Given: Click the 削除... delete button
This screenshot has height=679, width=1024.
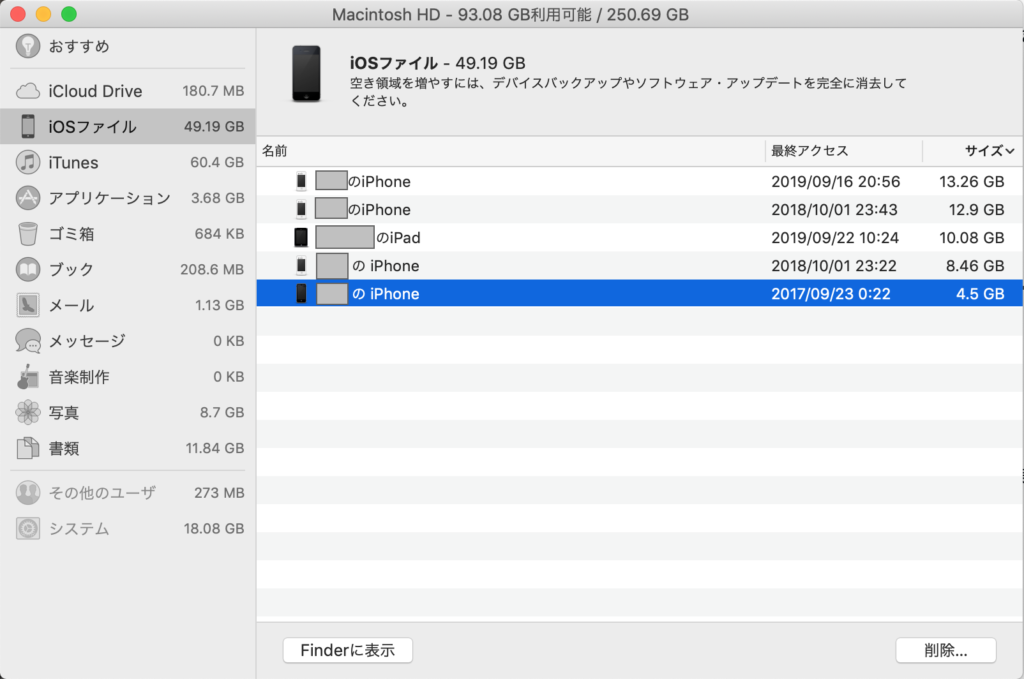Looking at the screenshot, I should [946, 650].
